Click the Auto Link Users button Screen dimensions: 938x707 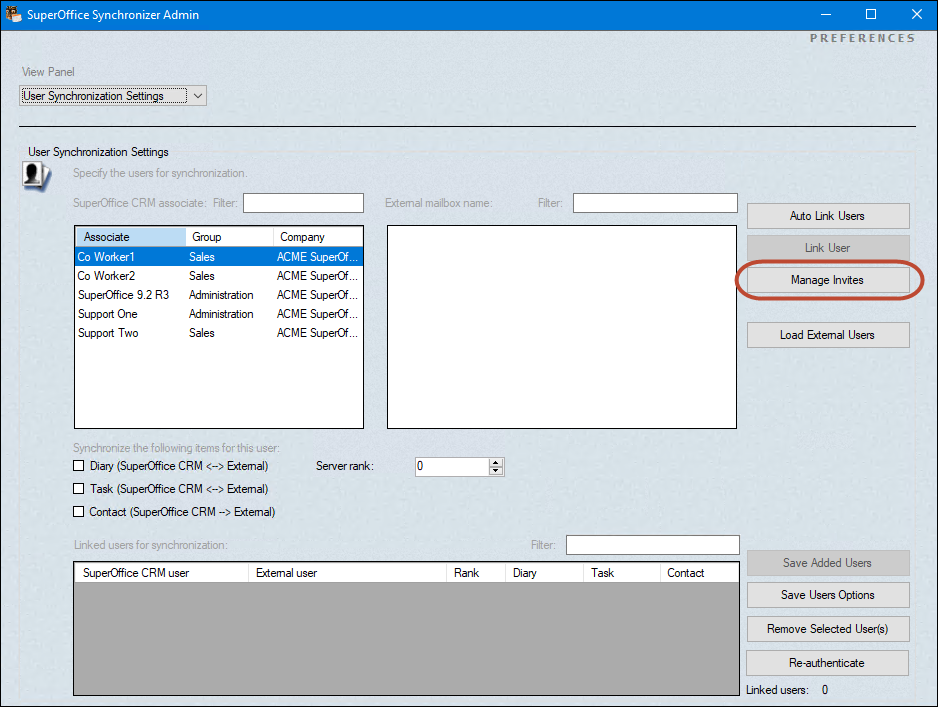827,216
